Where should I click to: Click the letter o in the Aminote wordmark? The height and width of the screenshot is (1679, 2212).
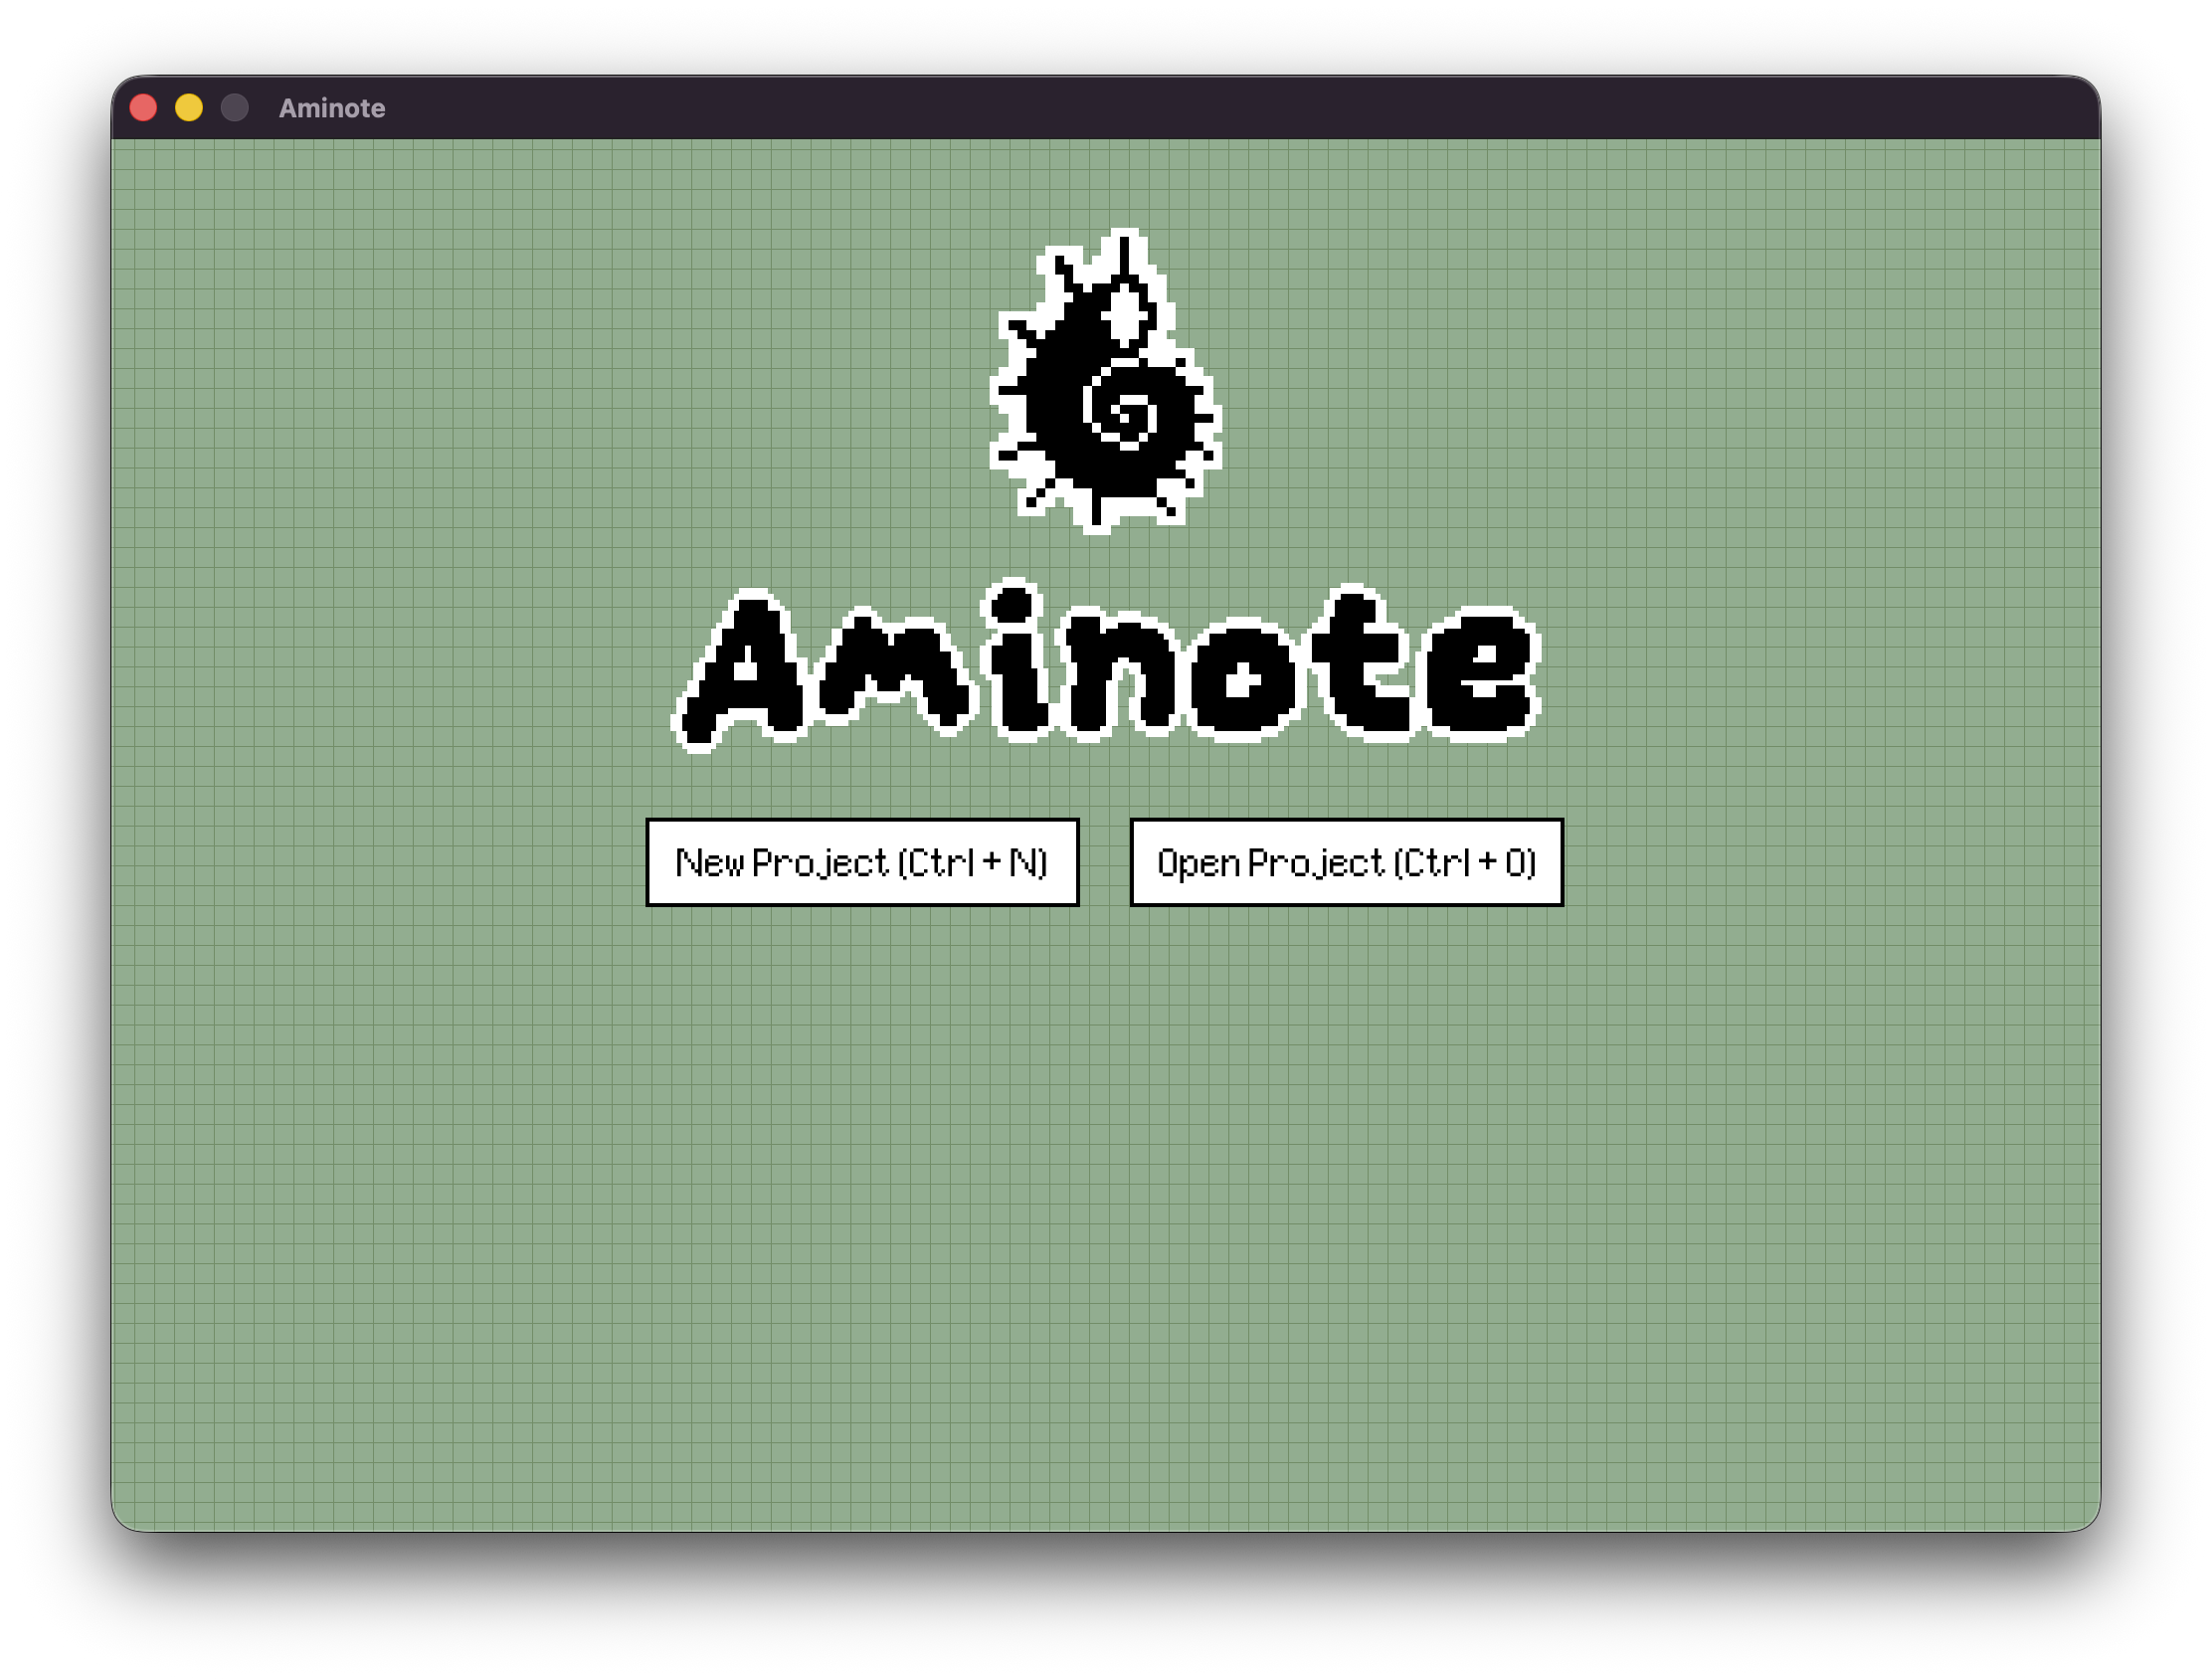tap(1243, 682)
